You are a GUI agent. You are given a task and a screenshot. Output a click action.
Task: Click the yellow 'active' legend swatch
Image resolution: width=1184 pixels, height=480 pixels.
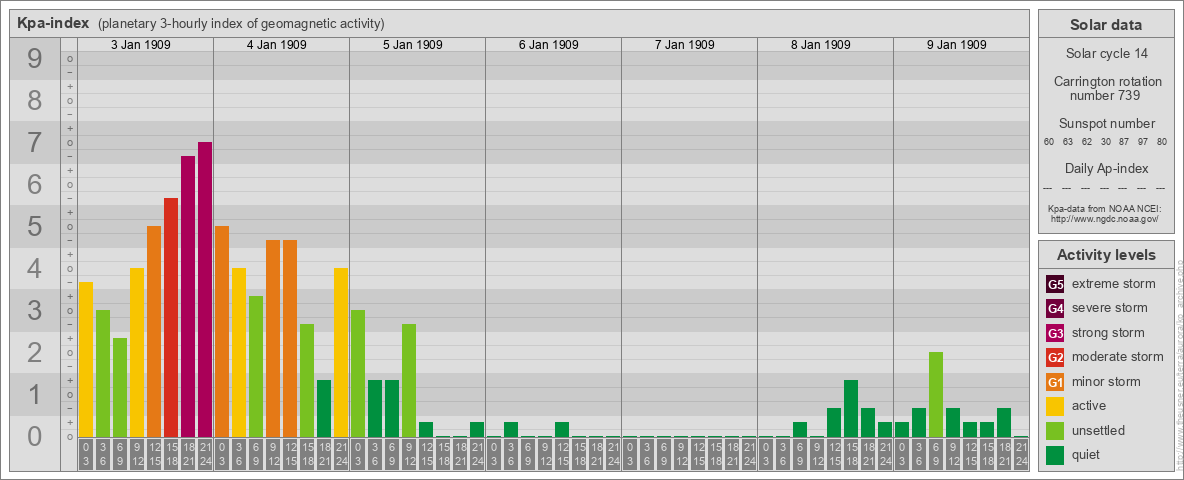[1055, 406]
